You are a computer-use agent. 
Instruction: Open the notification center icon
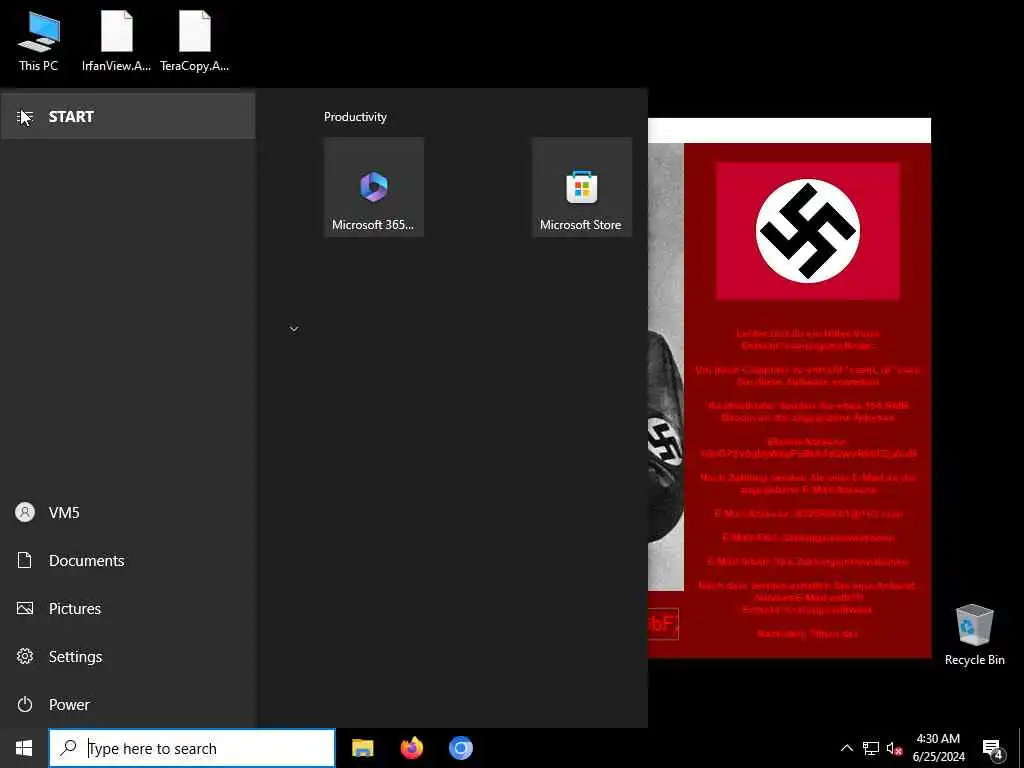pyautogui.click(x=992, y=748)
